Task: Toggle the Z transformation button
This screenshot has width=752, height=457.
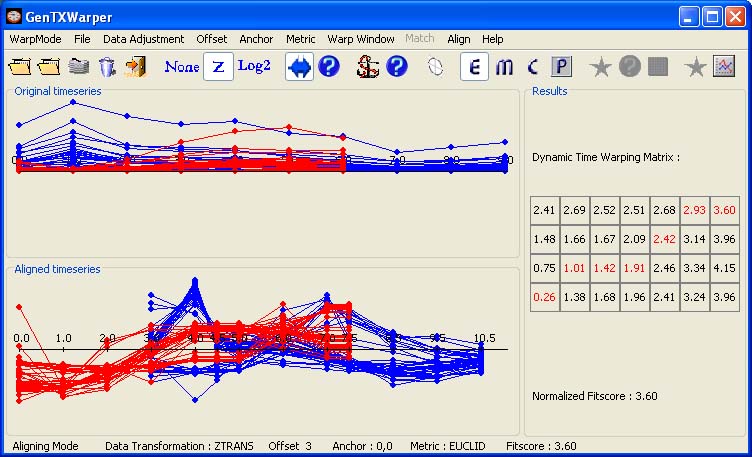Action: click(218, 67)
